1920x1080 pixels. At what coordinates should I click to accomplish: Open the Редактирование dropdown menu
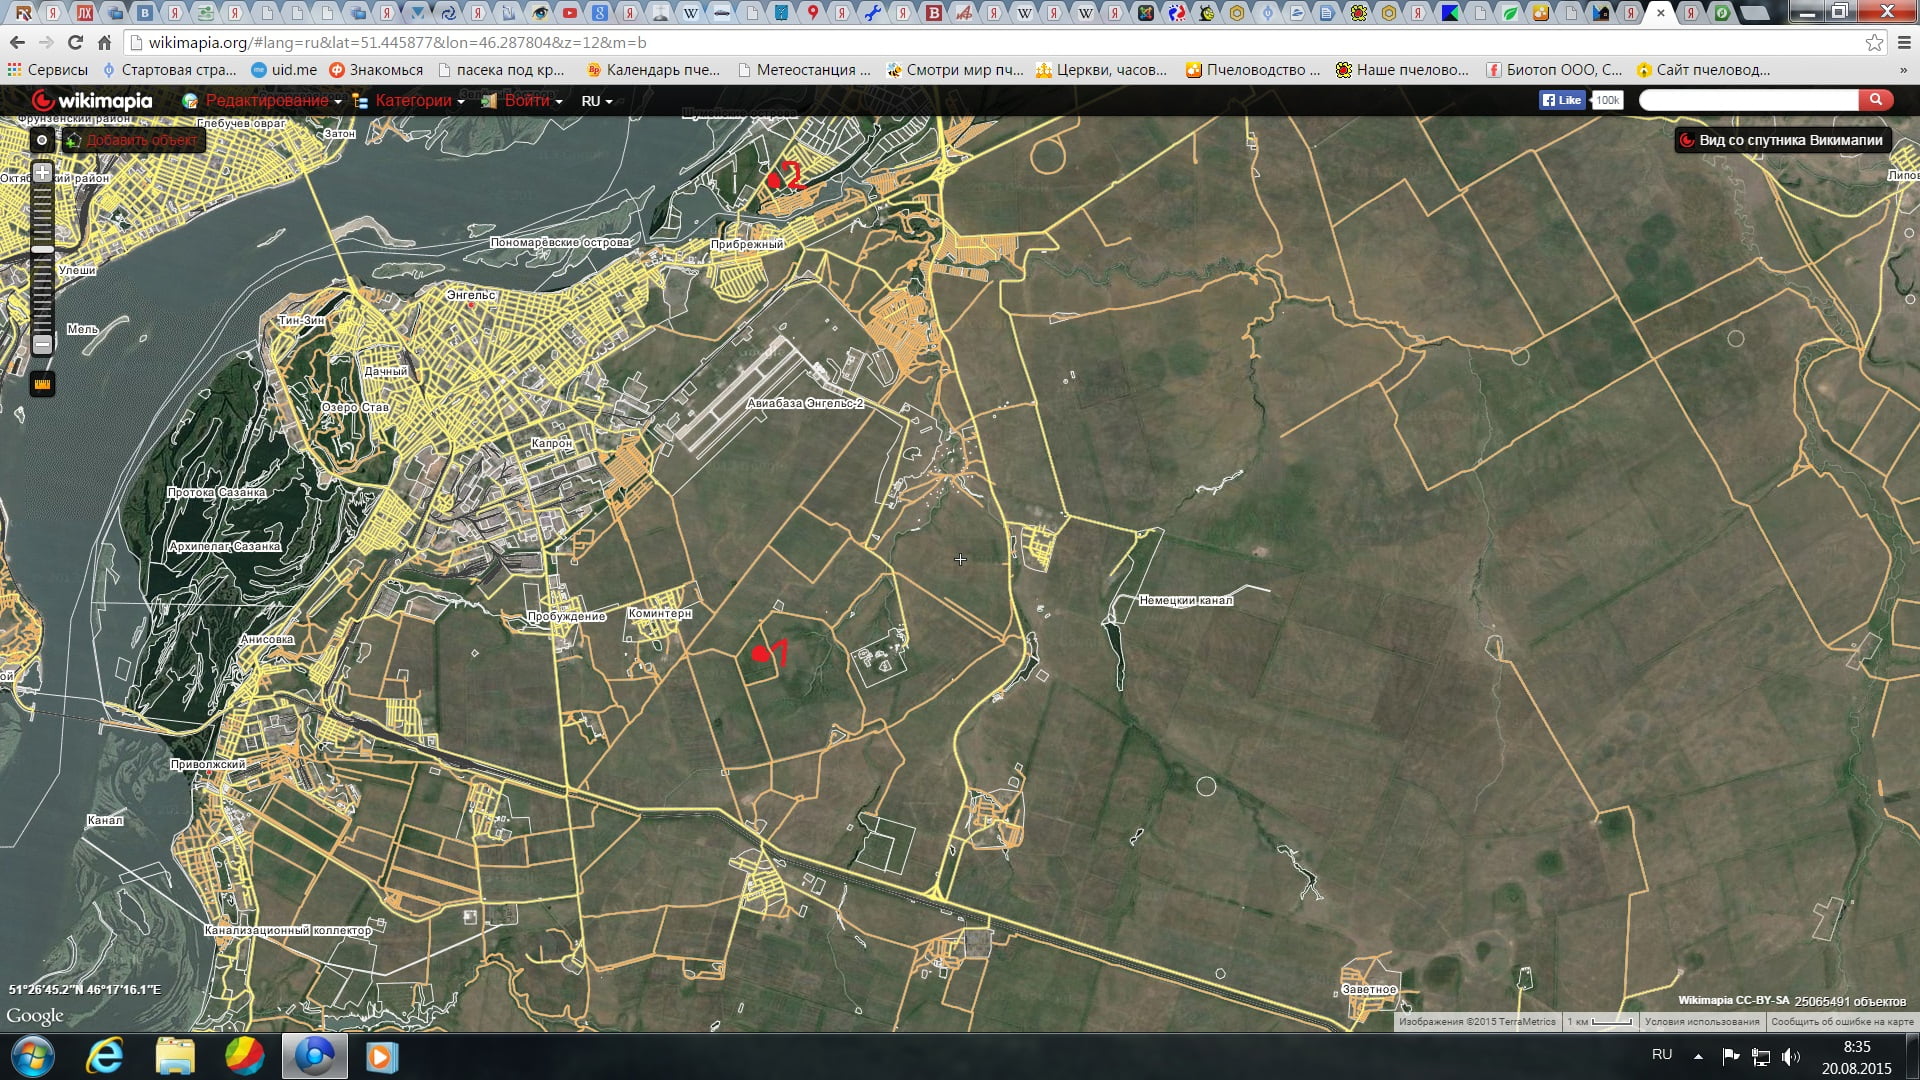click(265, 101)
